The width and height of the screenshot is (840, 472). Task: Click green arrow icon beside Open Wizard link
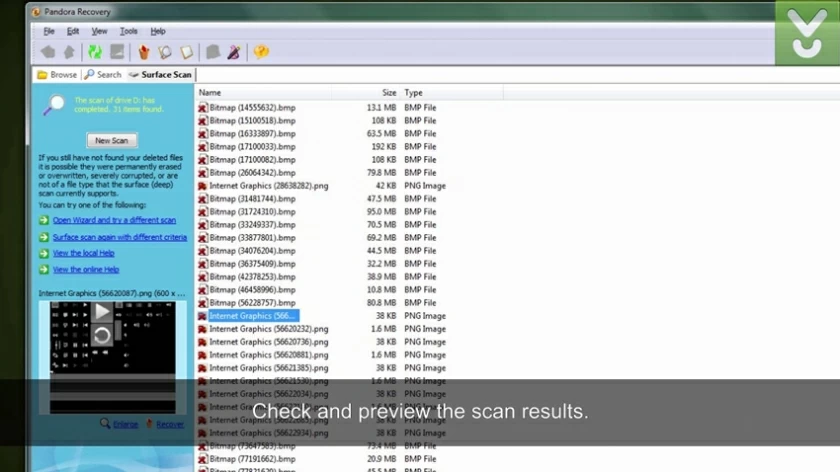point(44,220)
